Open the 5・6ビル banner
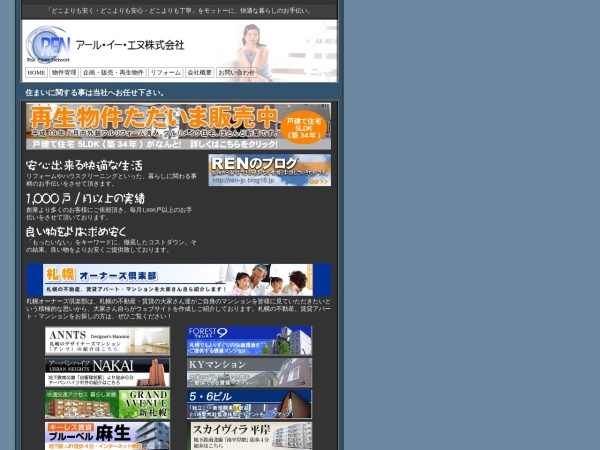 point(249,404)
